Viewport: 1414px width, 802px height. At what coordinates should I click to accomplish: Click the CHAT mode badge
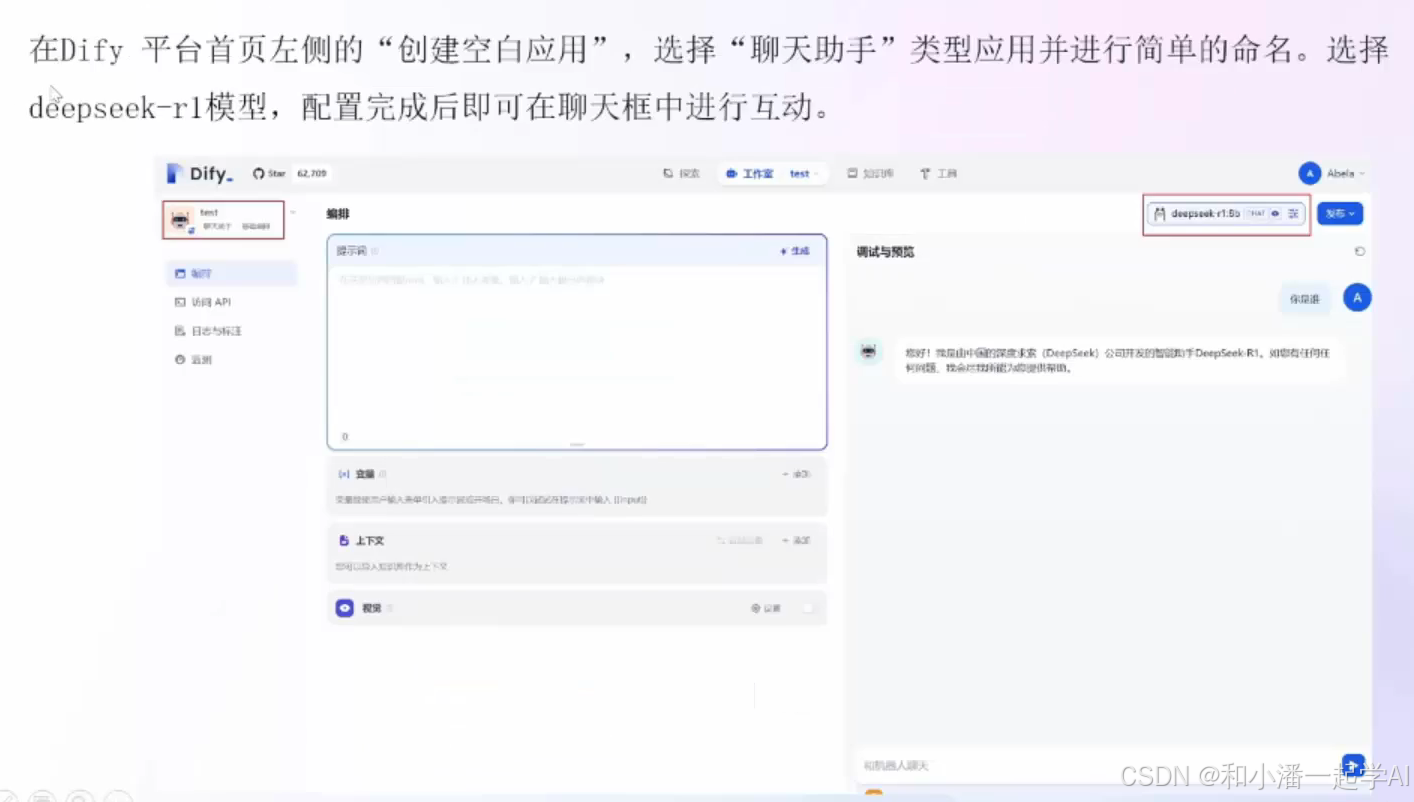coord(1255,214)
